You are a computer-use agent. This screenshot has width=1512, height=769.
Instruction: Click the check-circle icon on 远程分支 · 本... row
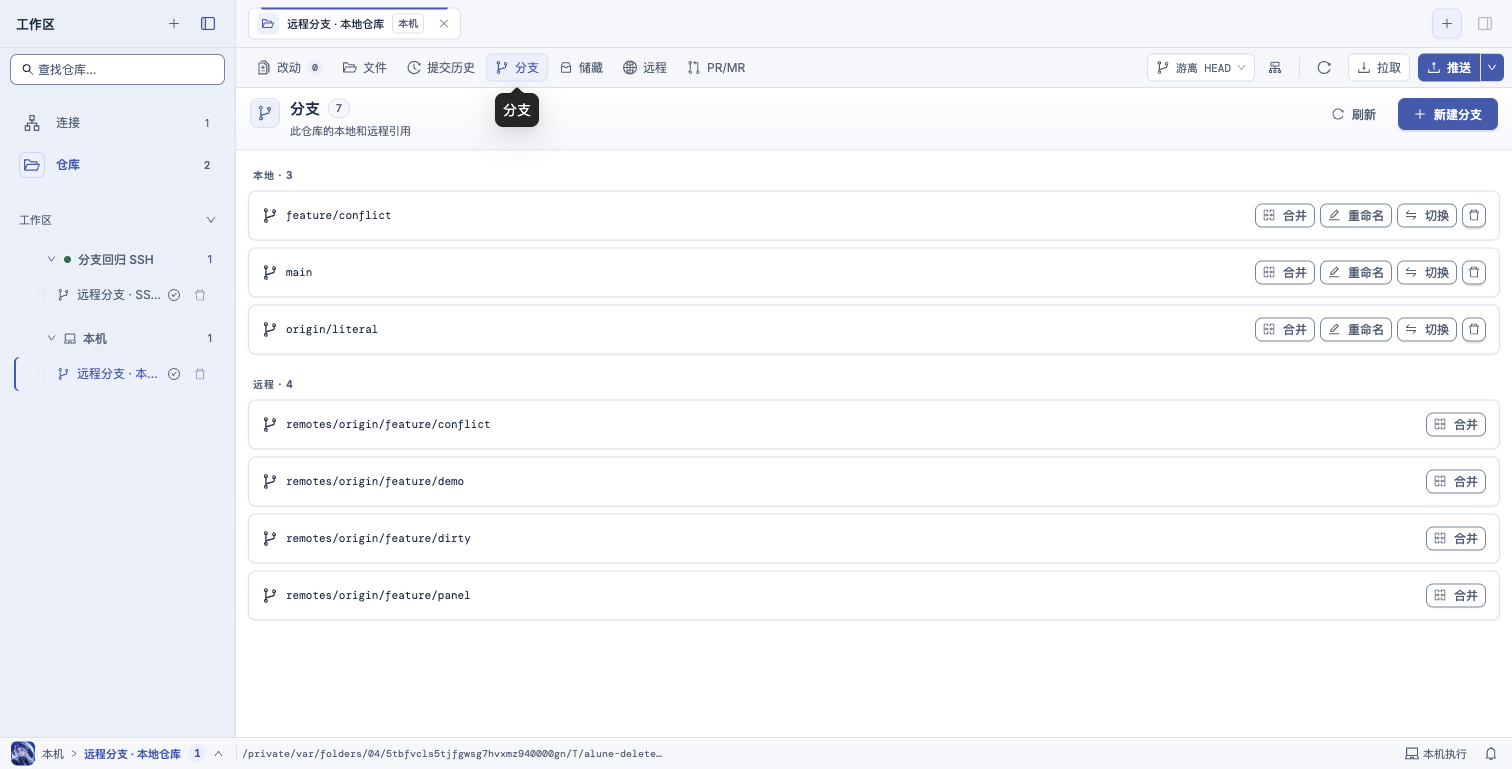pos(174,374)
